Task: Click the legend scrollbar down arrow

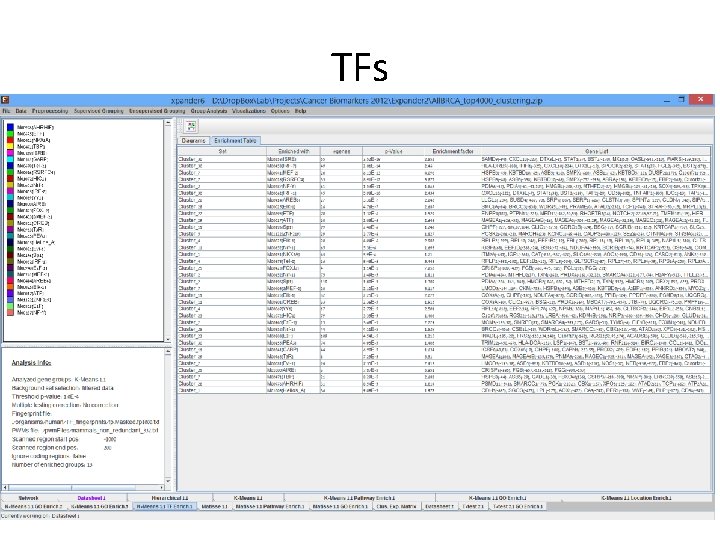Action: [x=168, y=339]
